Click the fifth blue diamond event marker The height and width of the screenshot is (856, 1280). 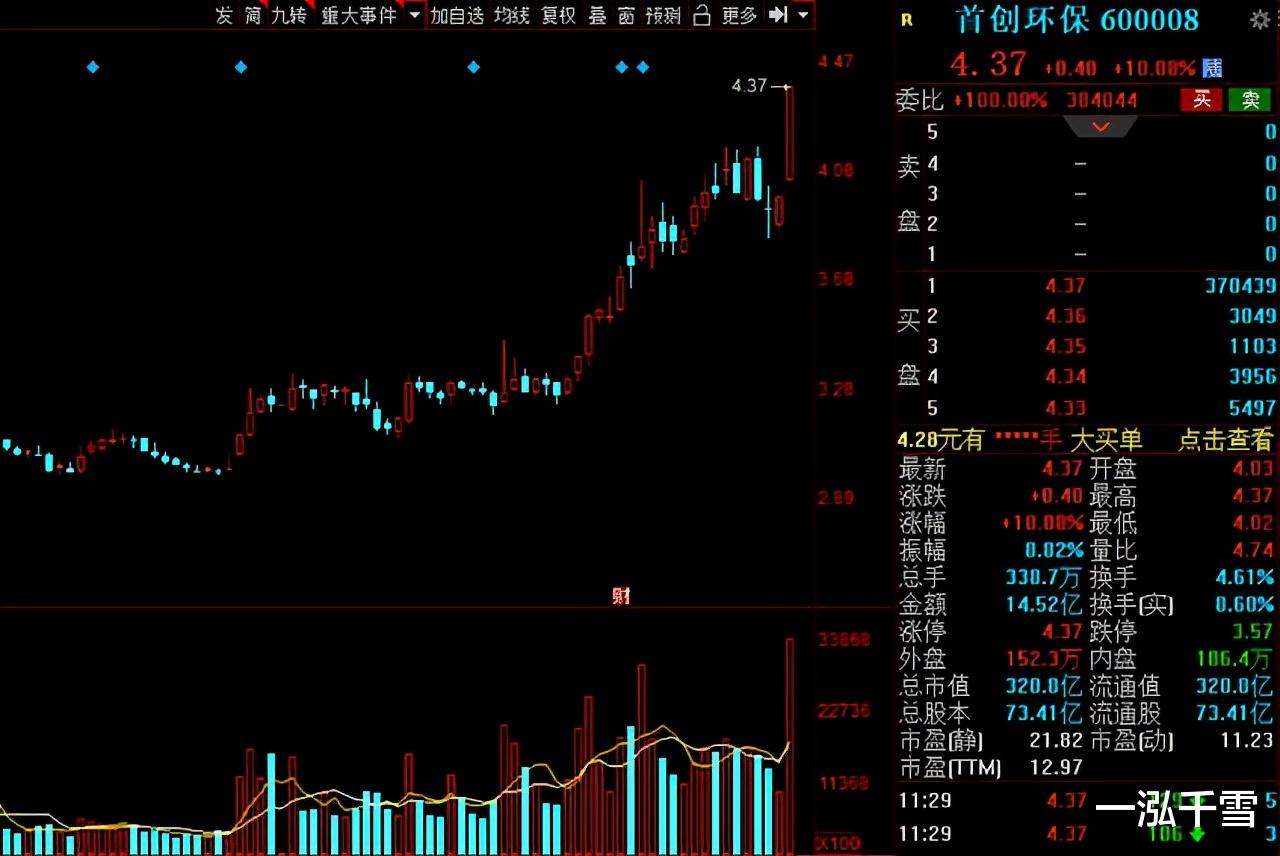coord(643,67)
